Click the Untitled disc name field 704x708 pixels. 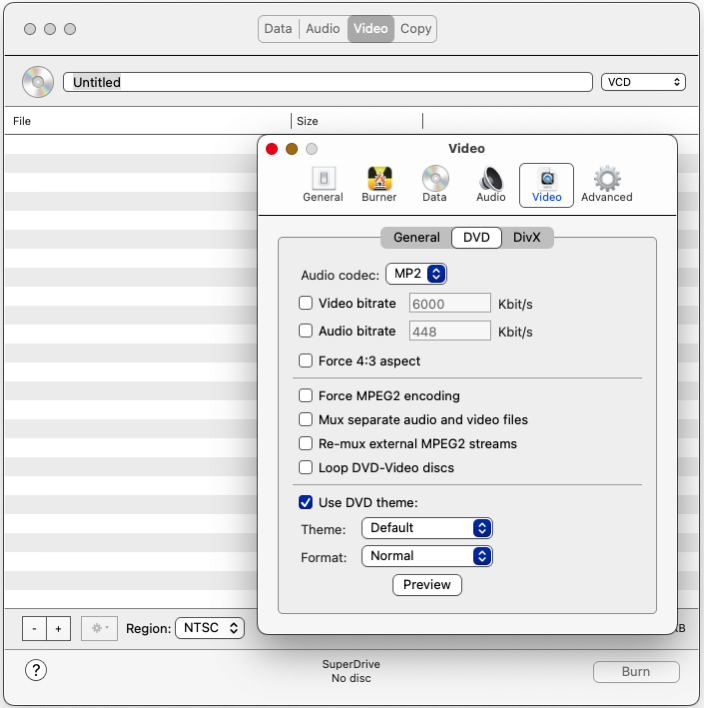(328, 82)
